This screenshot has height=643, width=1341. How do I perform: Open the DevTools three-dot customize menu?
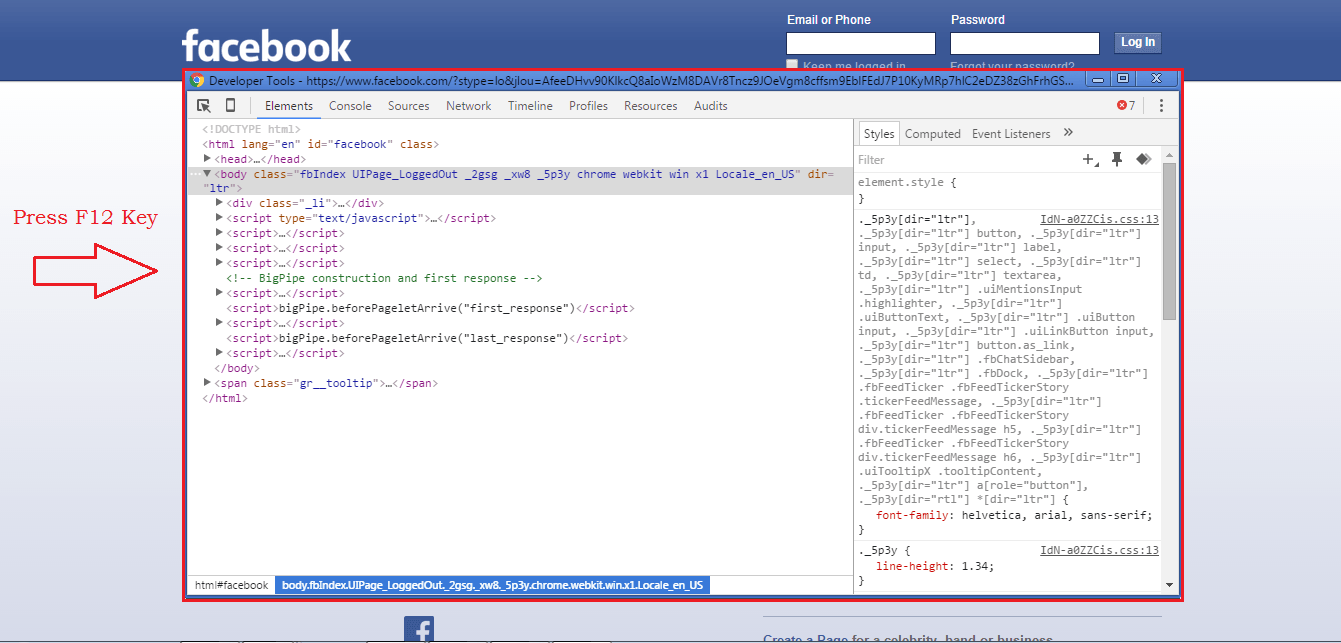[1161, 106]
